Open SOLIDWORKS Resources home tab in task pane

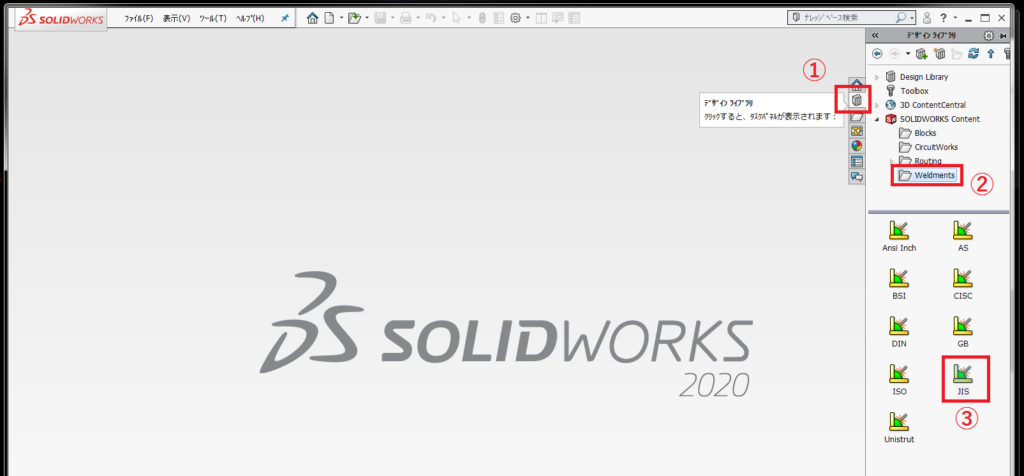tap(857, 86)
